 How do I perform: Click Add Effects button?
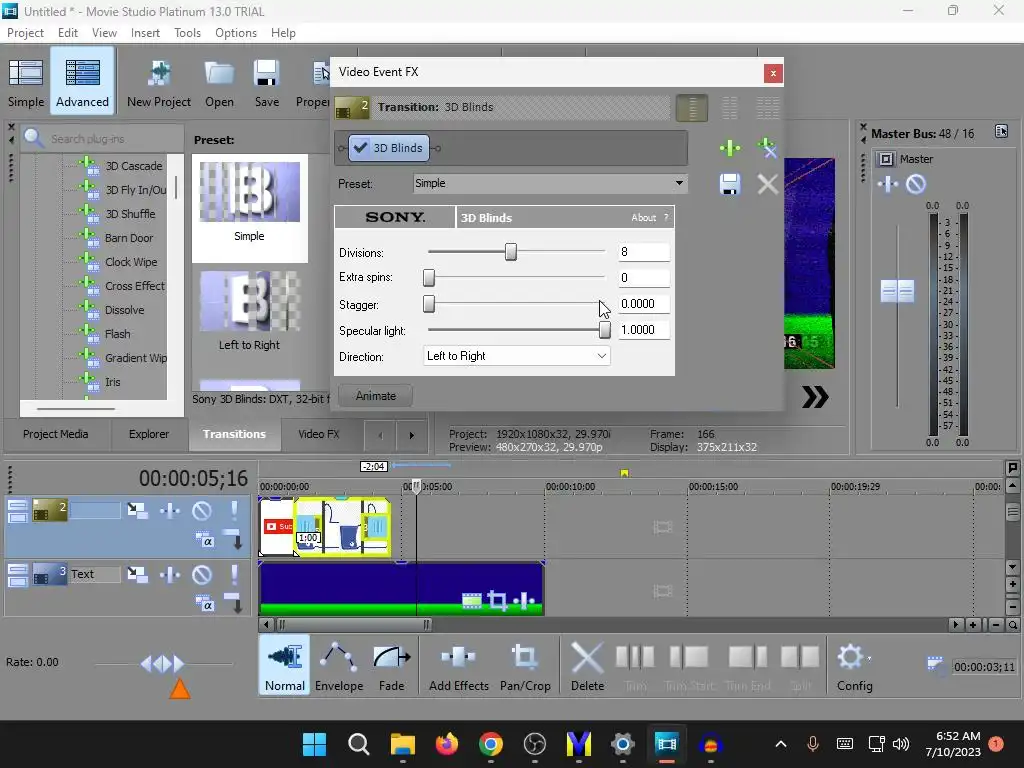458,666
